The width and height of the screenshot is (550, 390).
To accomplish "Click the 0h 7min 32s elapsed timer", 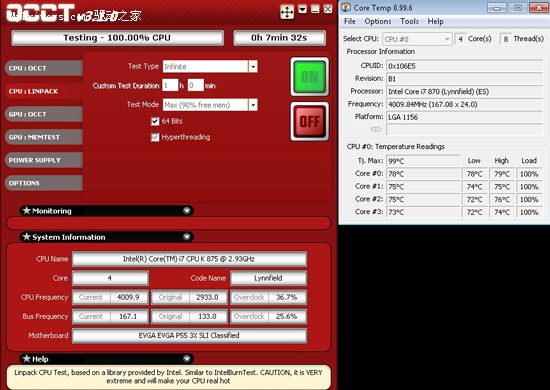I will tap(280, 38).
